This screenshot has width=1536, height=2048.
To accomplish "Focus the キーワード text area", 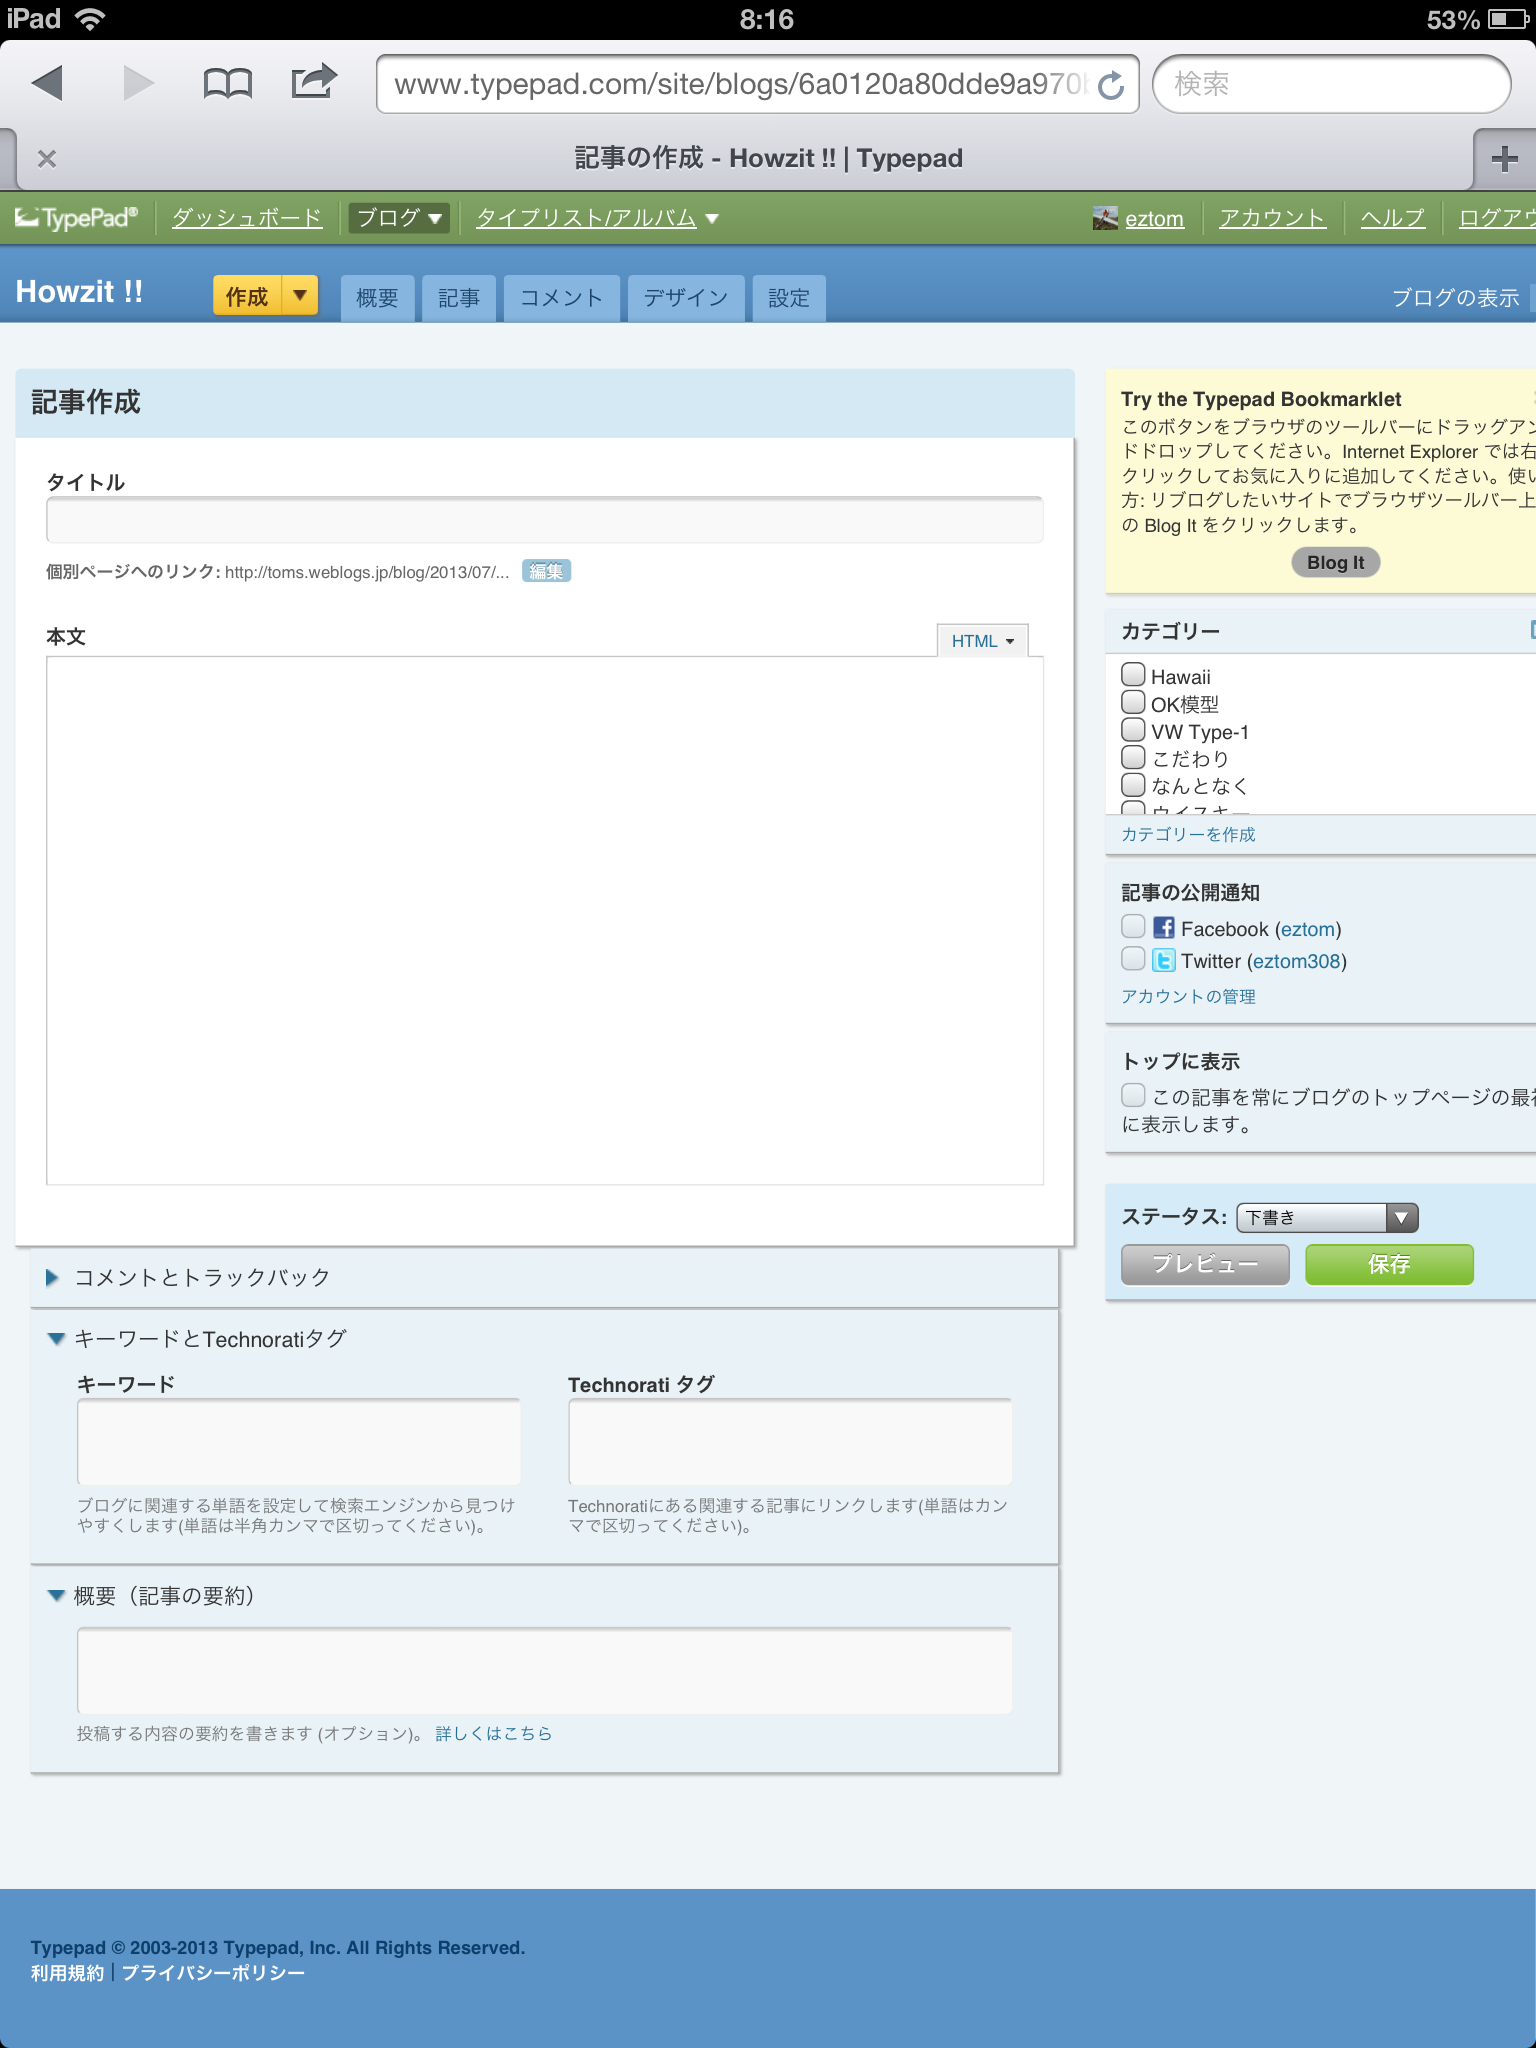I will pos(299,1442).
